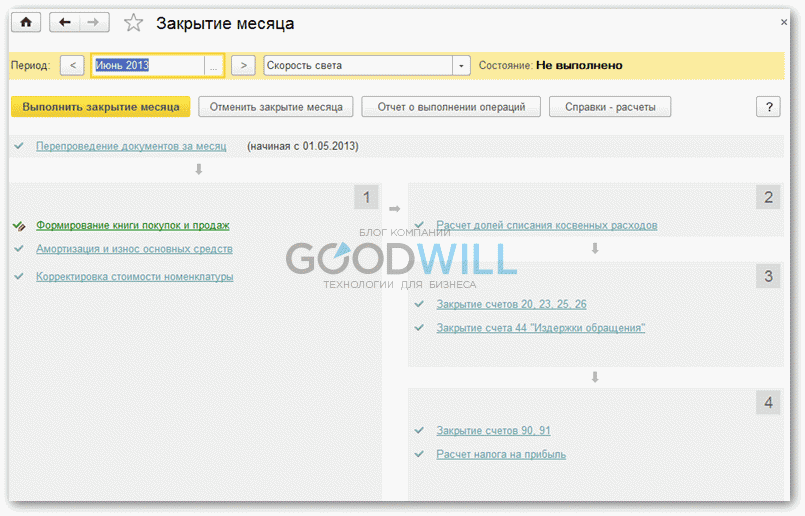This screenshot has width=805, height=516.
Task: Click the period field Июнь 2013
Action: [148, 66]
